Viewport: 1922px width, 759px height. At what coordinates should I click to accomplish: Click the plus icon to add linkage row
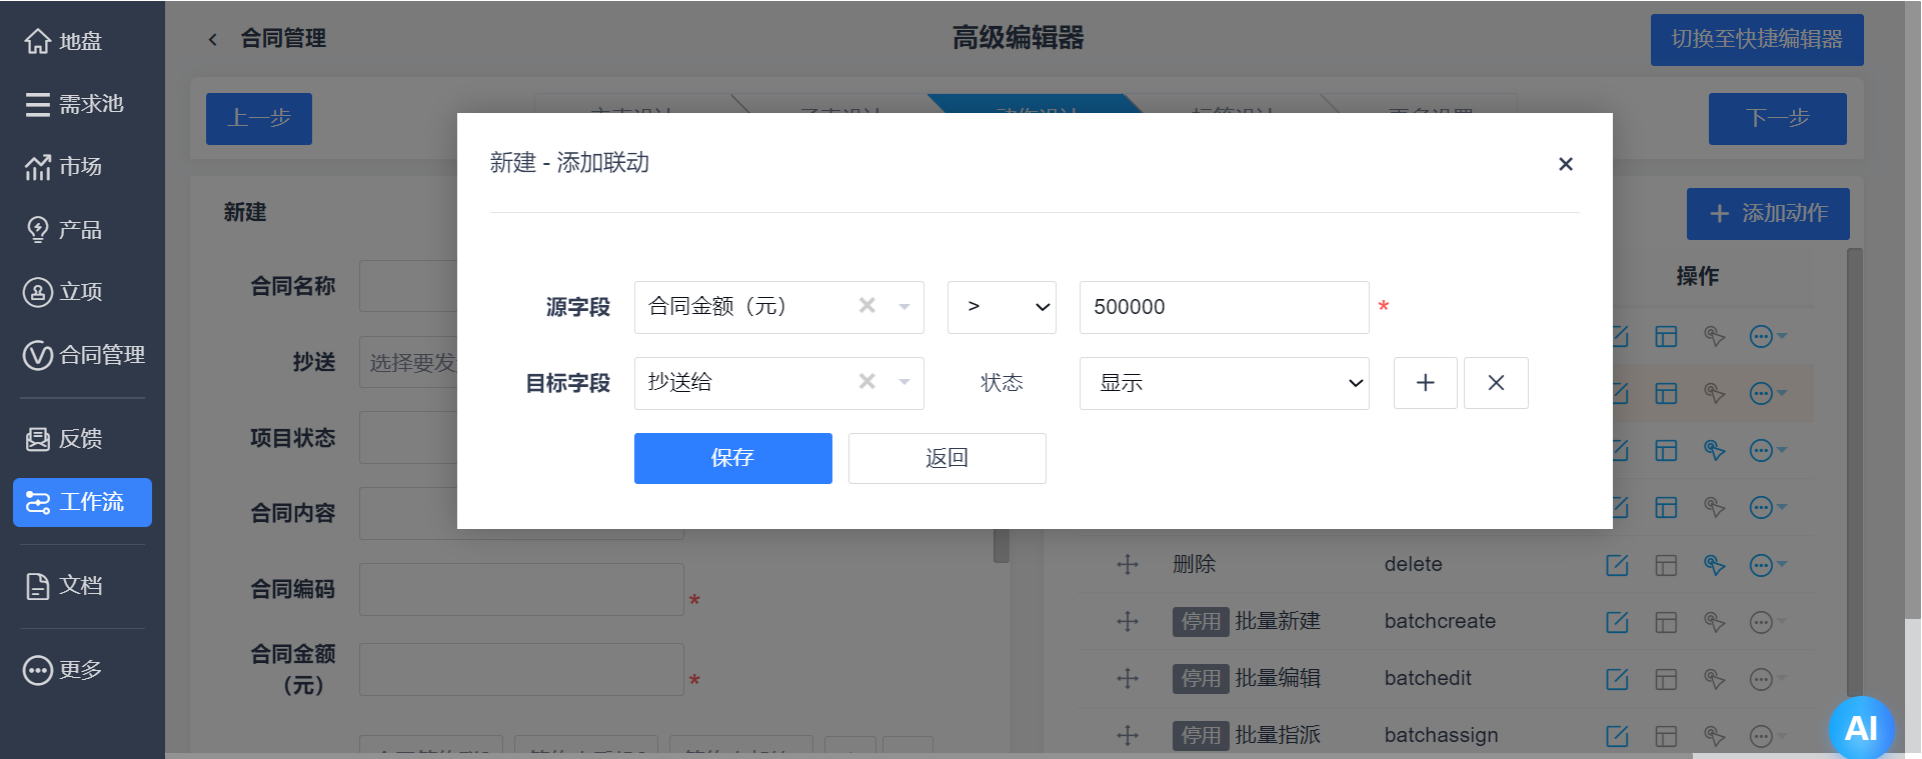tap(1425, 383)
